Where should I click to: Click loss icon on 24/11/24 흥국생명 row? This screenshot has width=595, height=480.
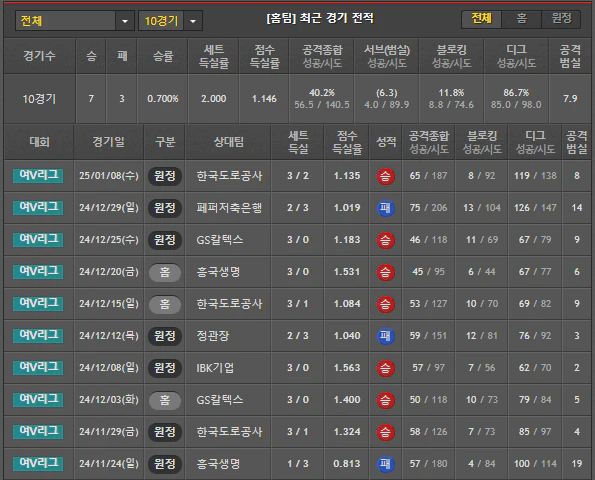[x=385, y=464]
